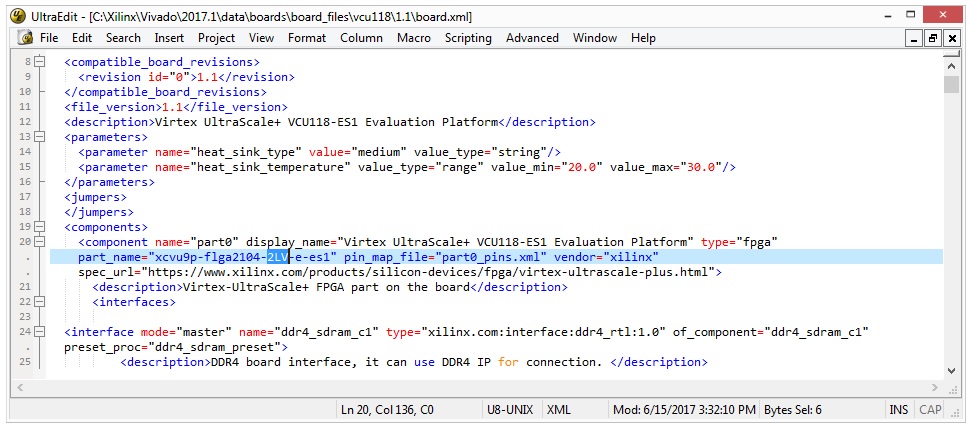Open the Advanced menu
This screenshot has height=426, width=970.
pos(532,38)
